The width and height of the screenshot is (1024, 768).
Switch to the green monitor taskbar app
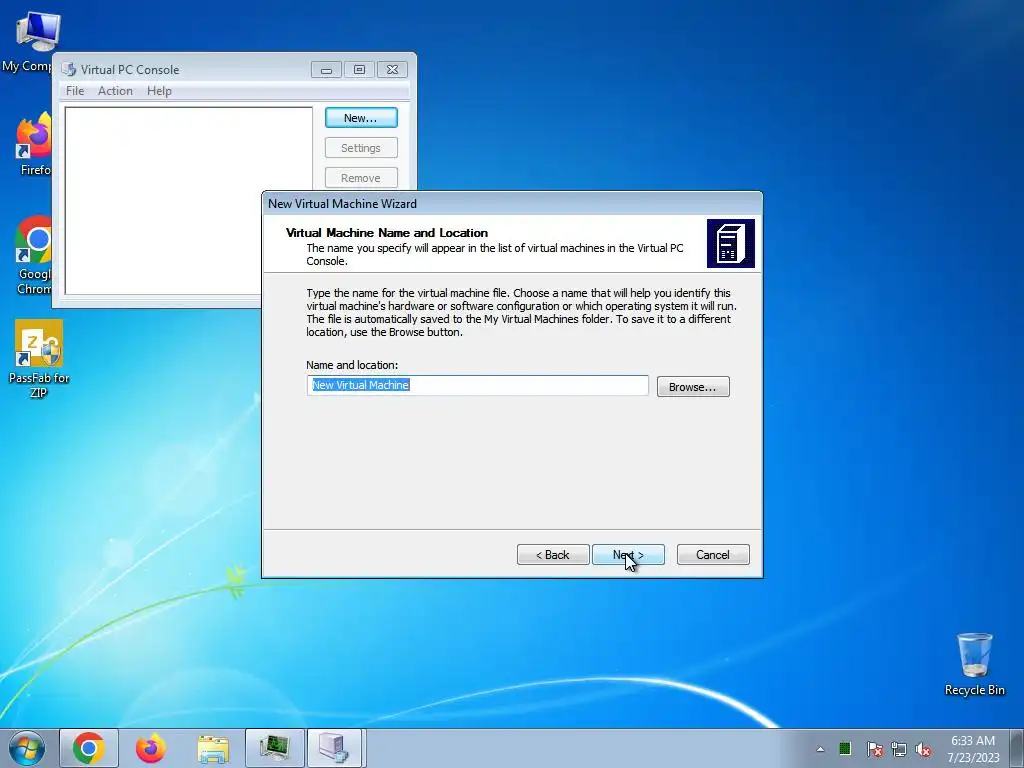[275, 748]
